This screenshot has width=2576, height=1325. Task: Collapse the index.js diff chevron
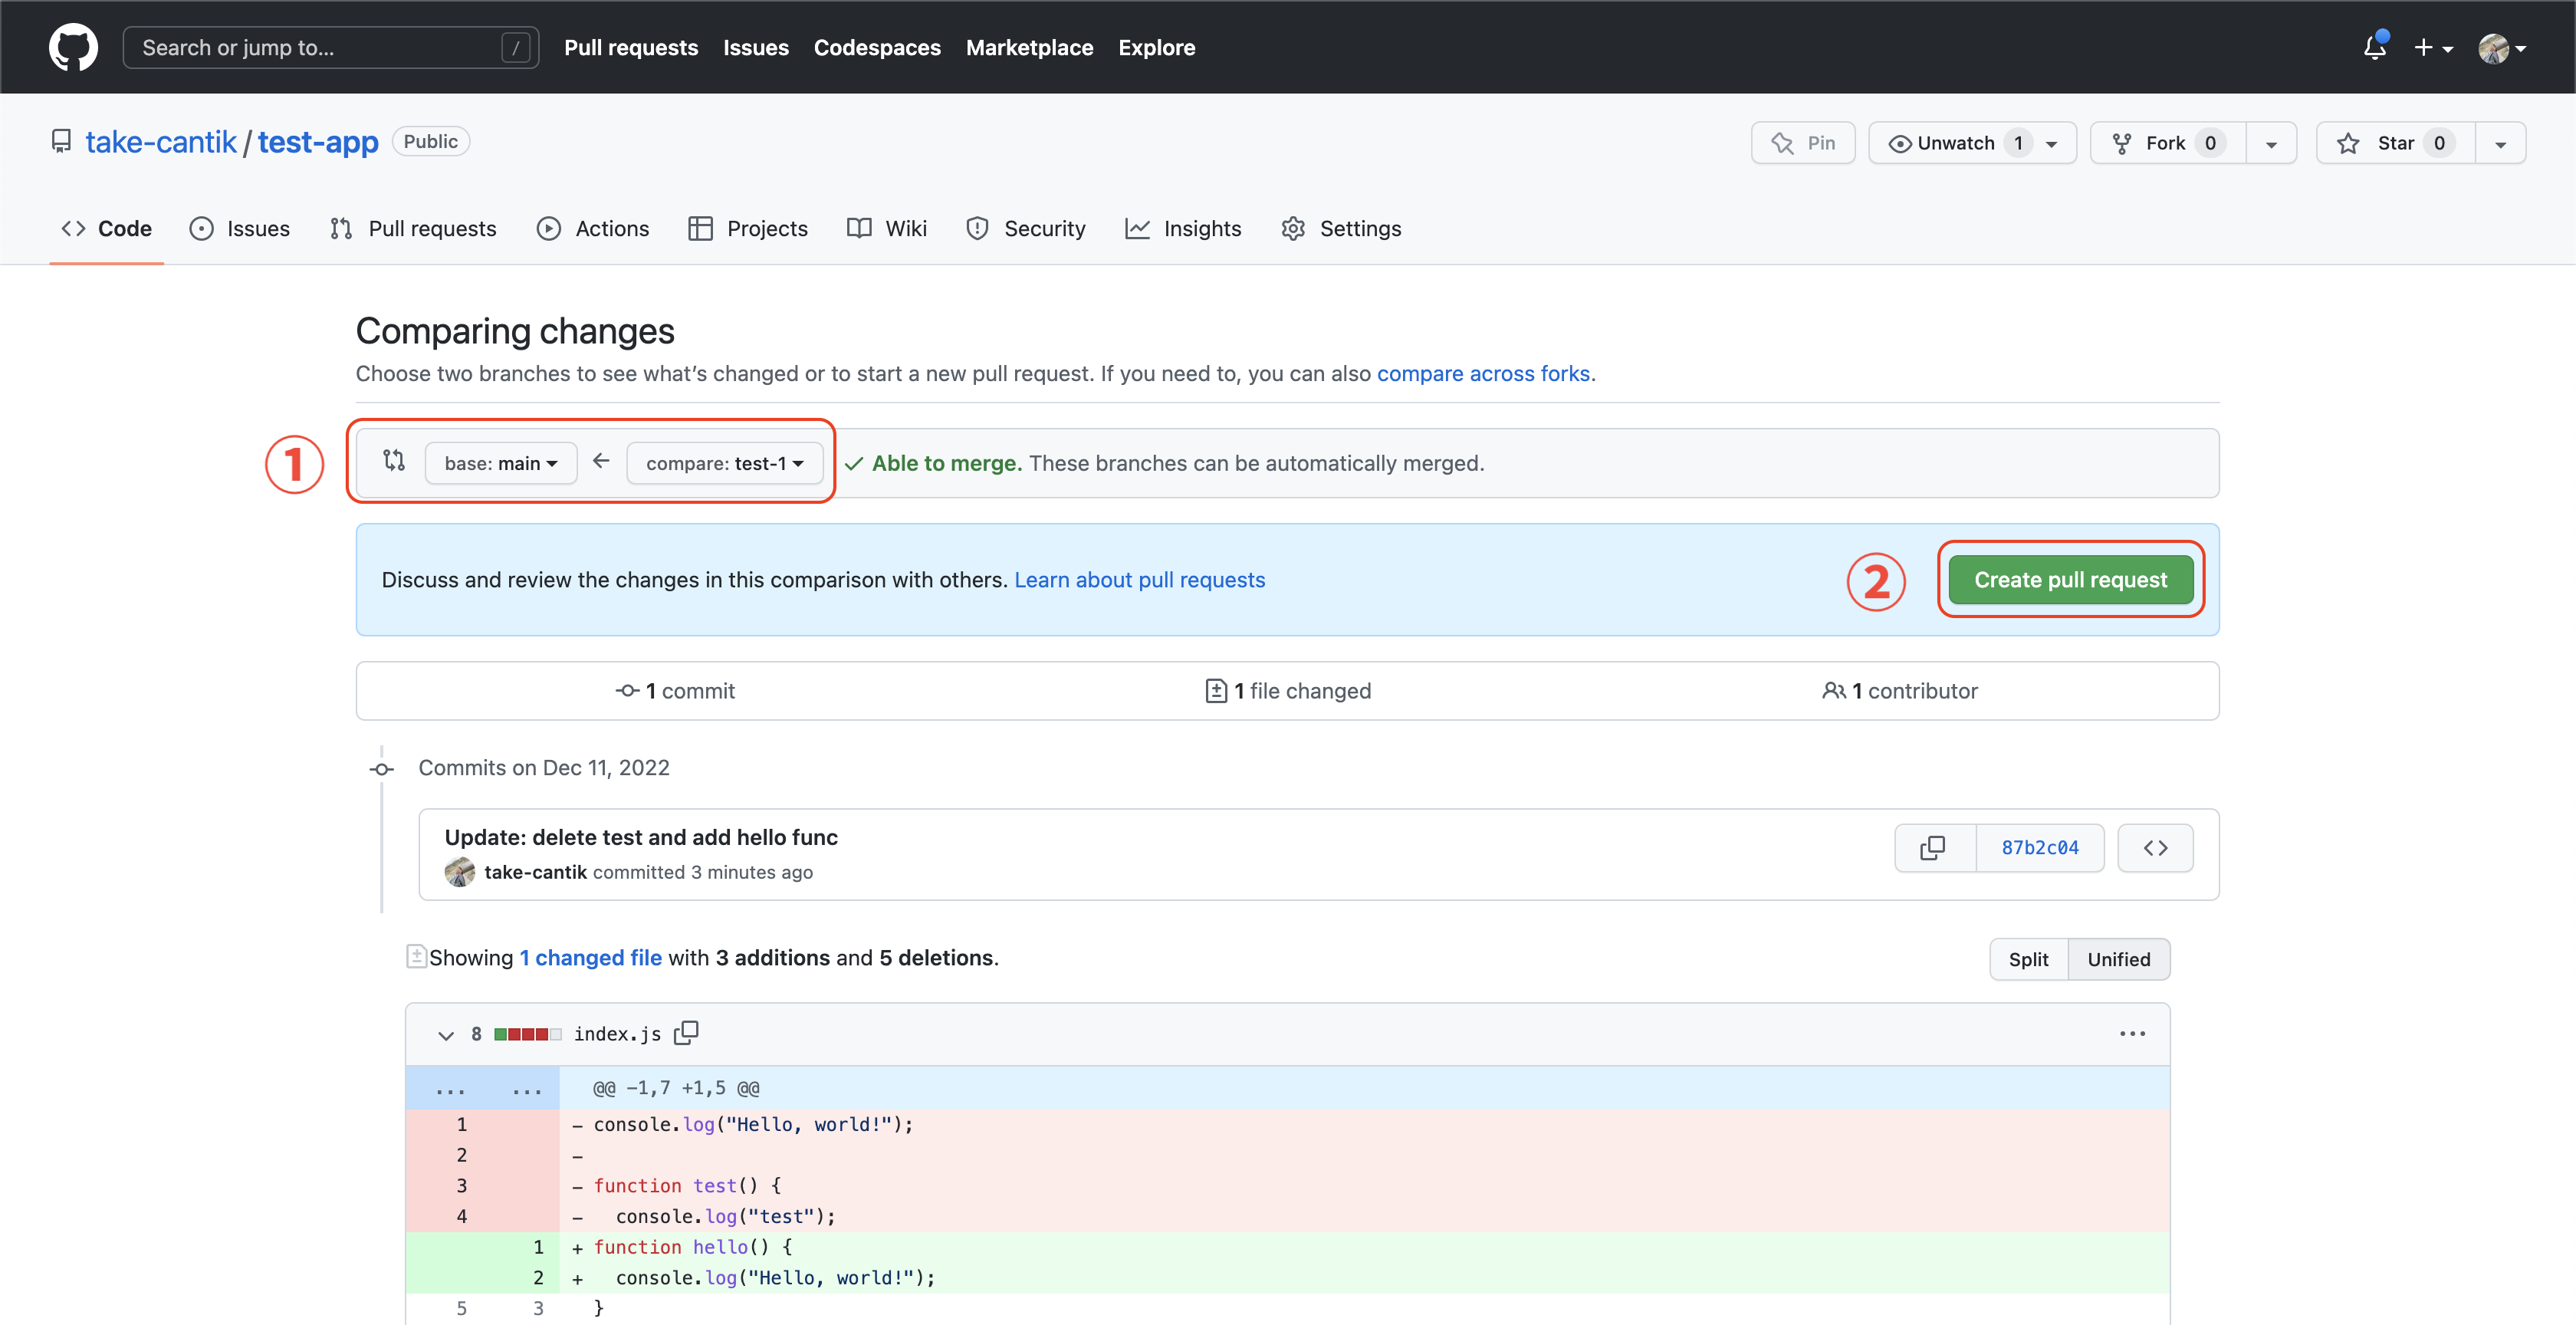[x=446, y=1035]
